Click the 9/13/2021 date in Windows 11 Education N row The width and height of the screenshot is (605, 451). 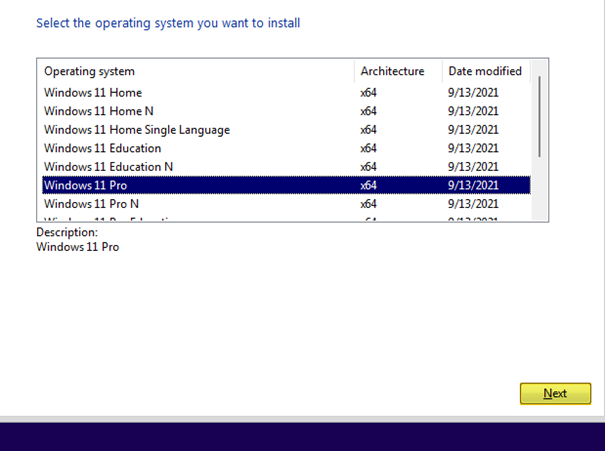tap(473, 167)
